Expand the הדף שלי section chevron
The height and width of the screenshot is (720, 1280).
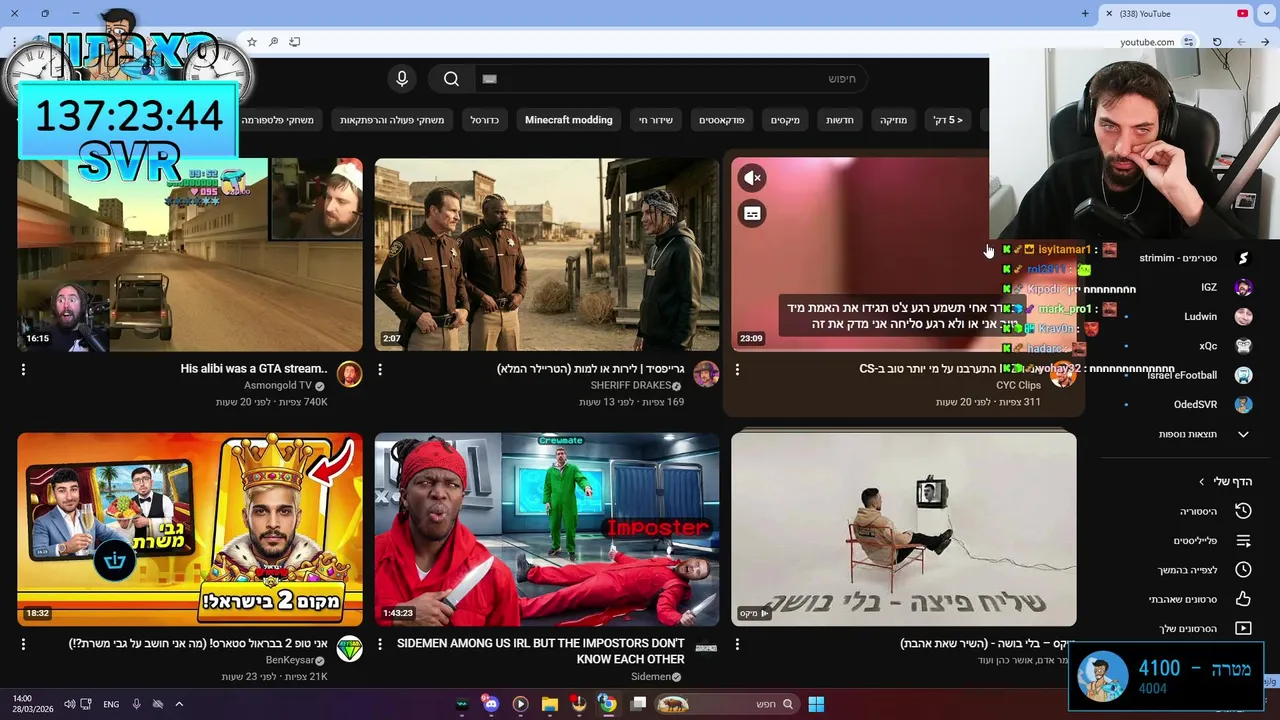click(1202, 482)
